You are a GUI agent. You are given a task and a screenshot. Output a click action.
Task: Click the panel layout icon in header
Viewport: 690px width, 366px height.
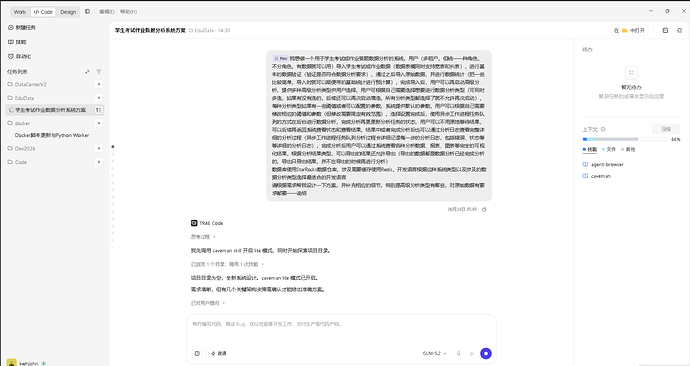point(665,30)
